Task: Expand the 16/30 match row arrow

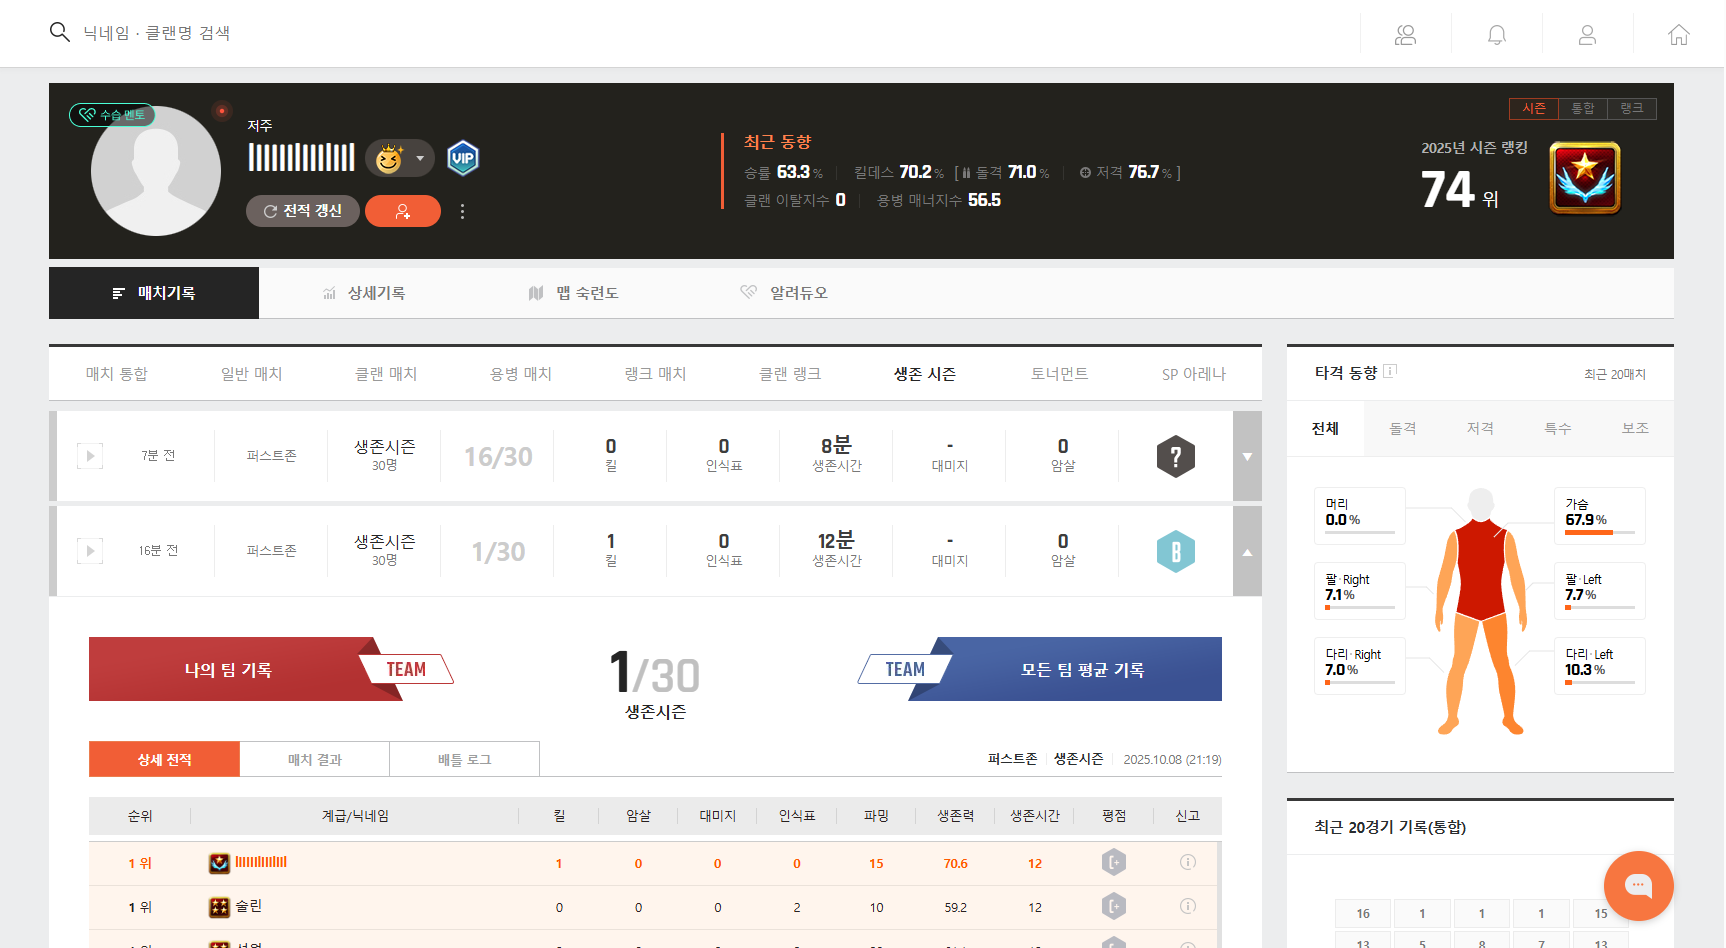Action: (x=1247, y=457)
